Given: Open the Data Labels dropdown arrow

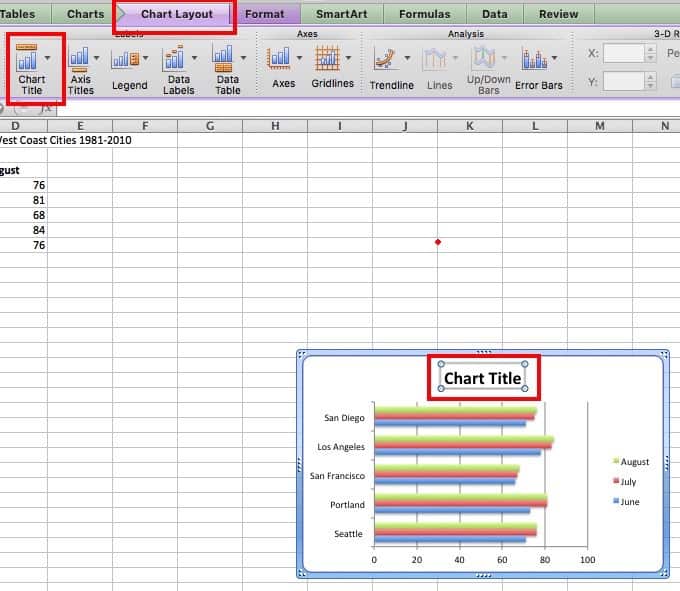Looking at the screenshot, I should click(194, 58).
